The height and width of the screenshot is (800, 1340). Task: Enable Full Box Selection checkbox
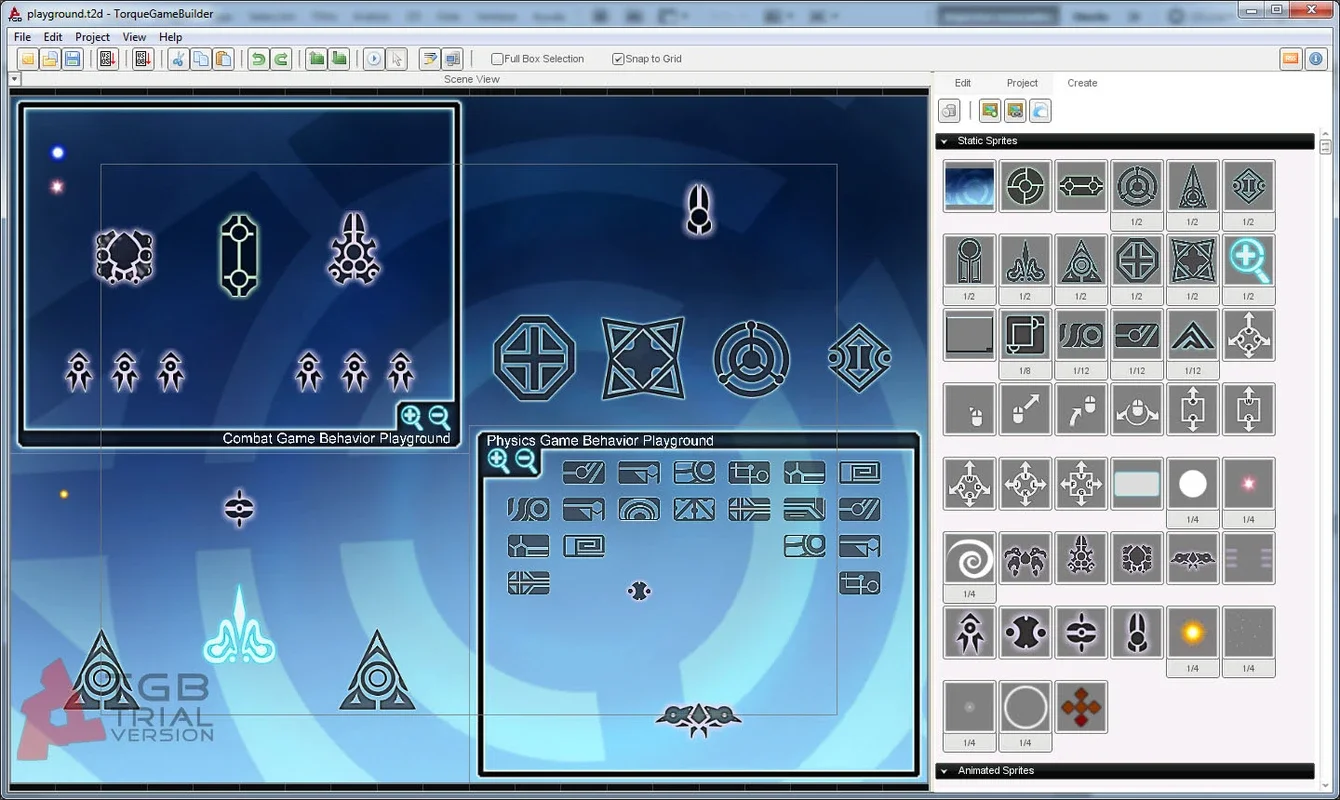(498, 59)
